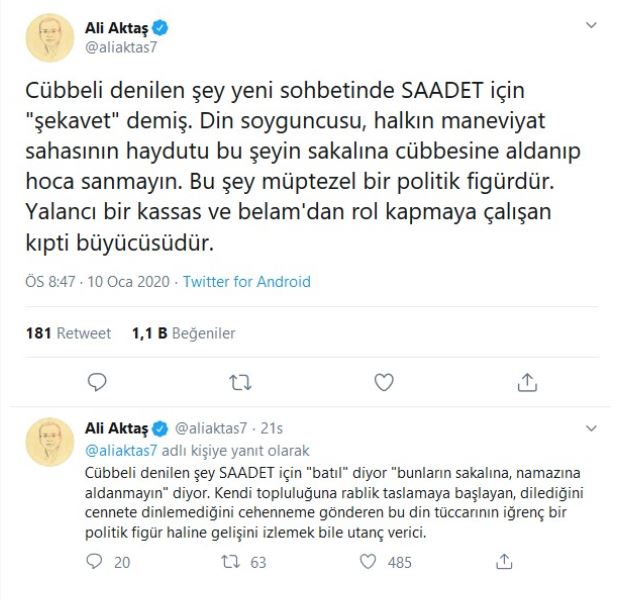Share the main tweet
The height and width of the screenshot is (600, 641).
[x=527, y=381]
